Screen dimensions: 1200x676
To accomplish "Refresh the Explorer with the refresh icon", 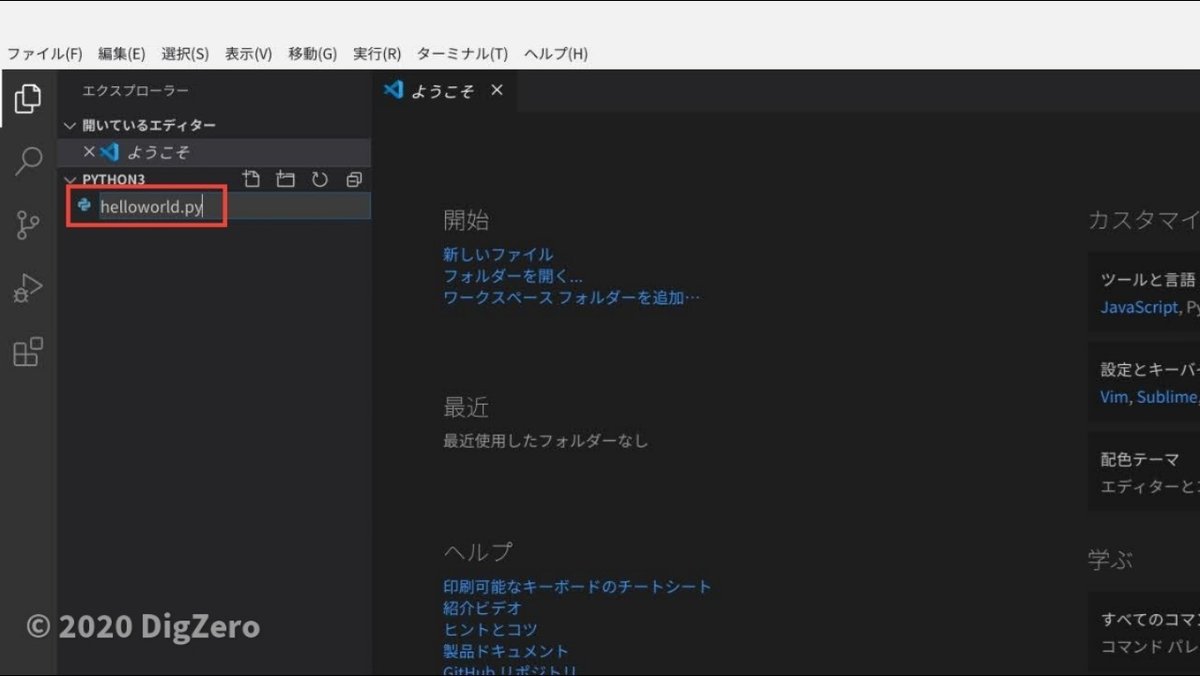I will point(319,180).
